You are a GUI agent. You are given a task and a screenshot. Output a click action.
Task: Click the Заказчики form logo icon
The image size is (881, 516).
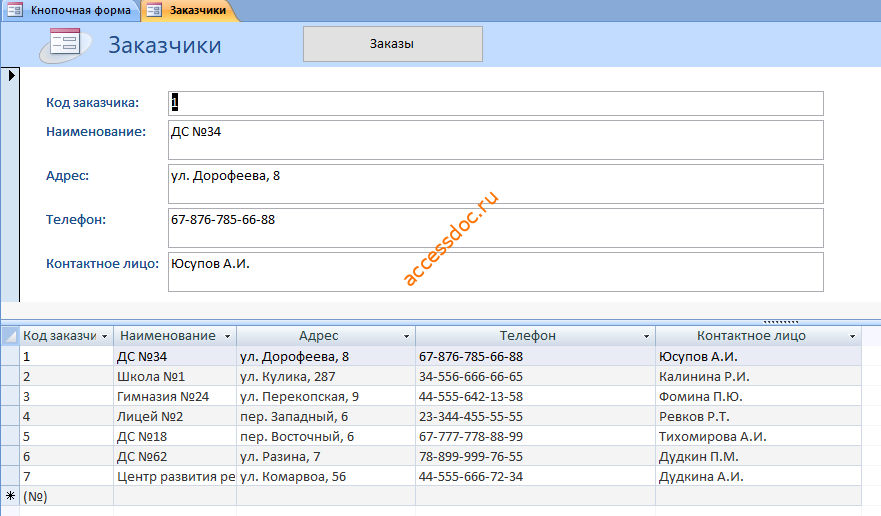[x=65, y=44]
